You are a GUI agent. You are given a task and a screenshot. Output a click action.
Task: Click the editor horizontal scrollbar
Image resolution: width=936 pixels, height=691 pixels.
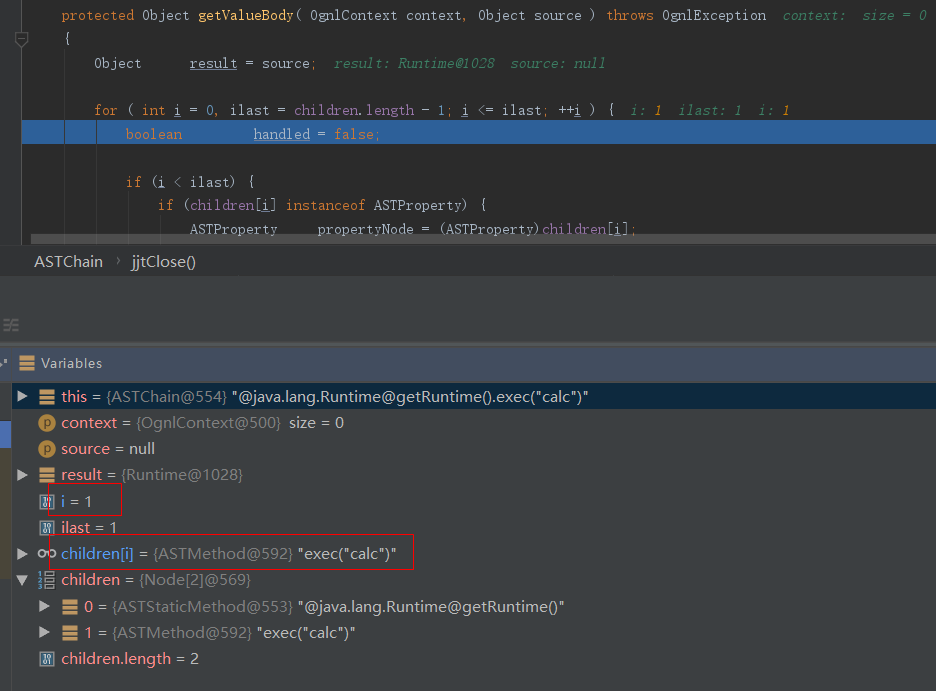[480, 240]
